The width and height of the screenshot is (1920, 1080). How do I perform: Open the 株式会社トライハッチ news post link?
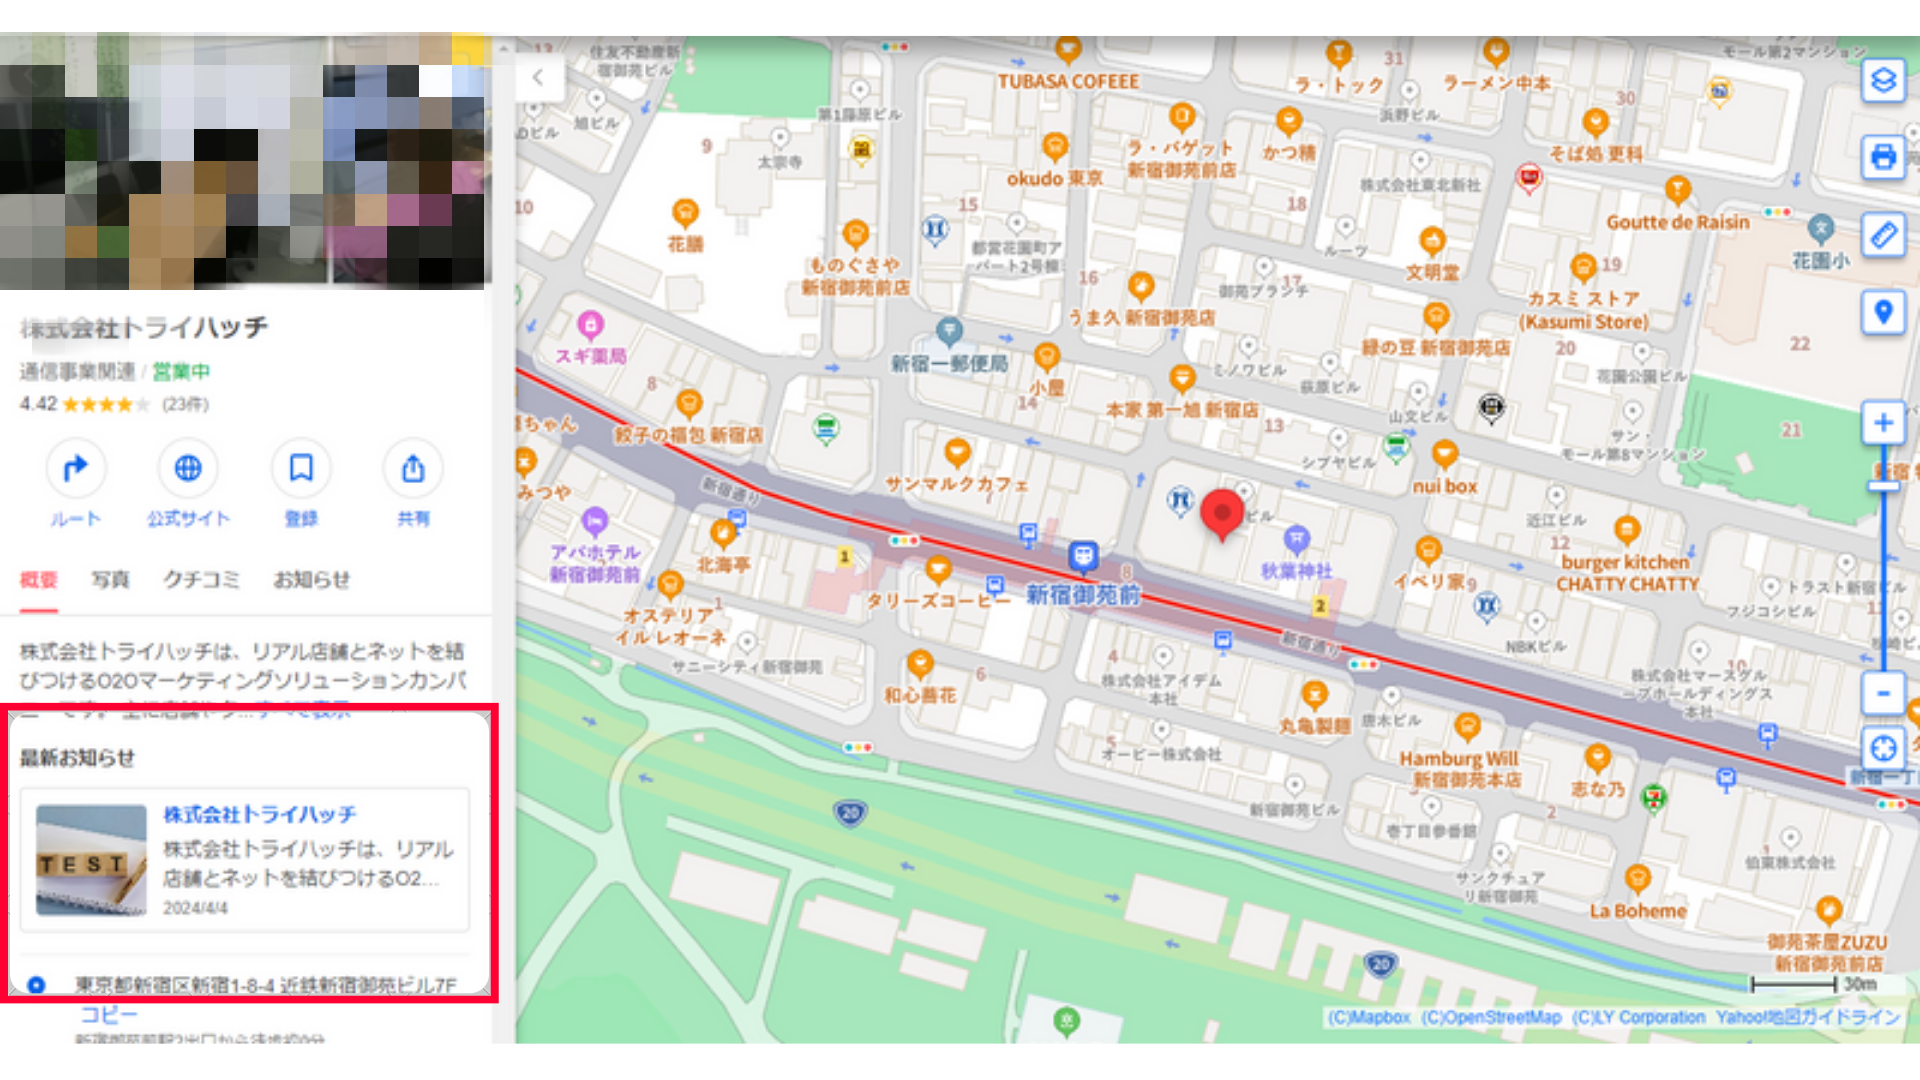[x=260, y=814]
